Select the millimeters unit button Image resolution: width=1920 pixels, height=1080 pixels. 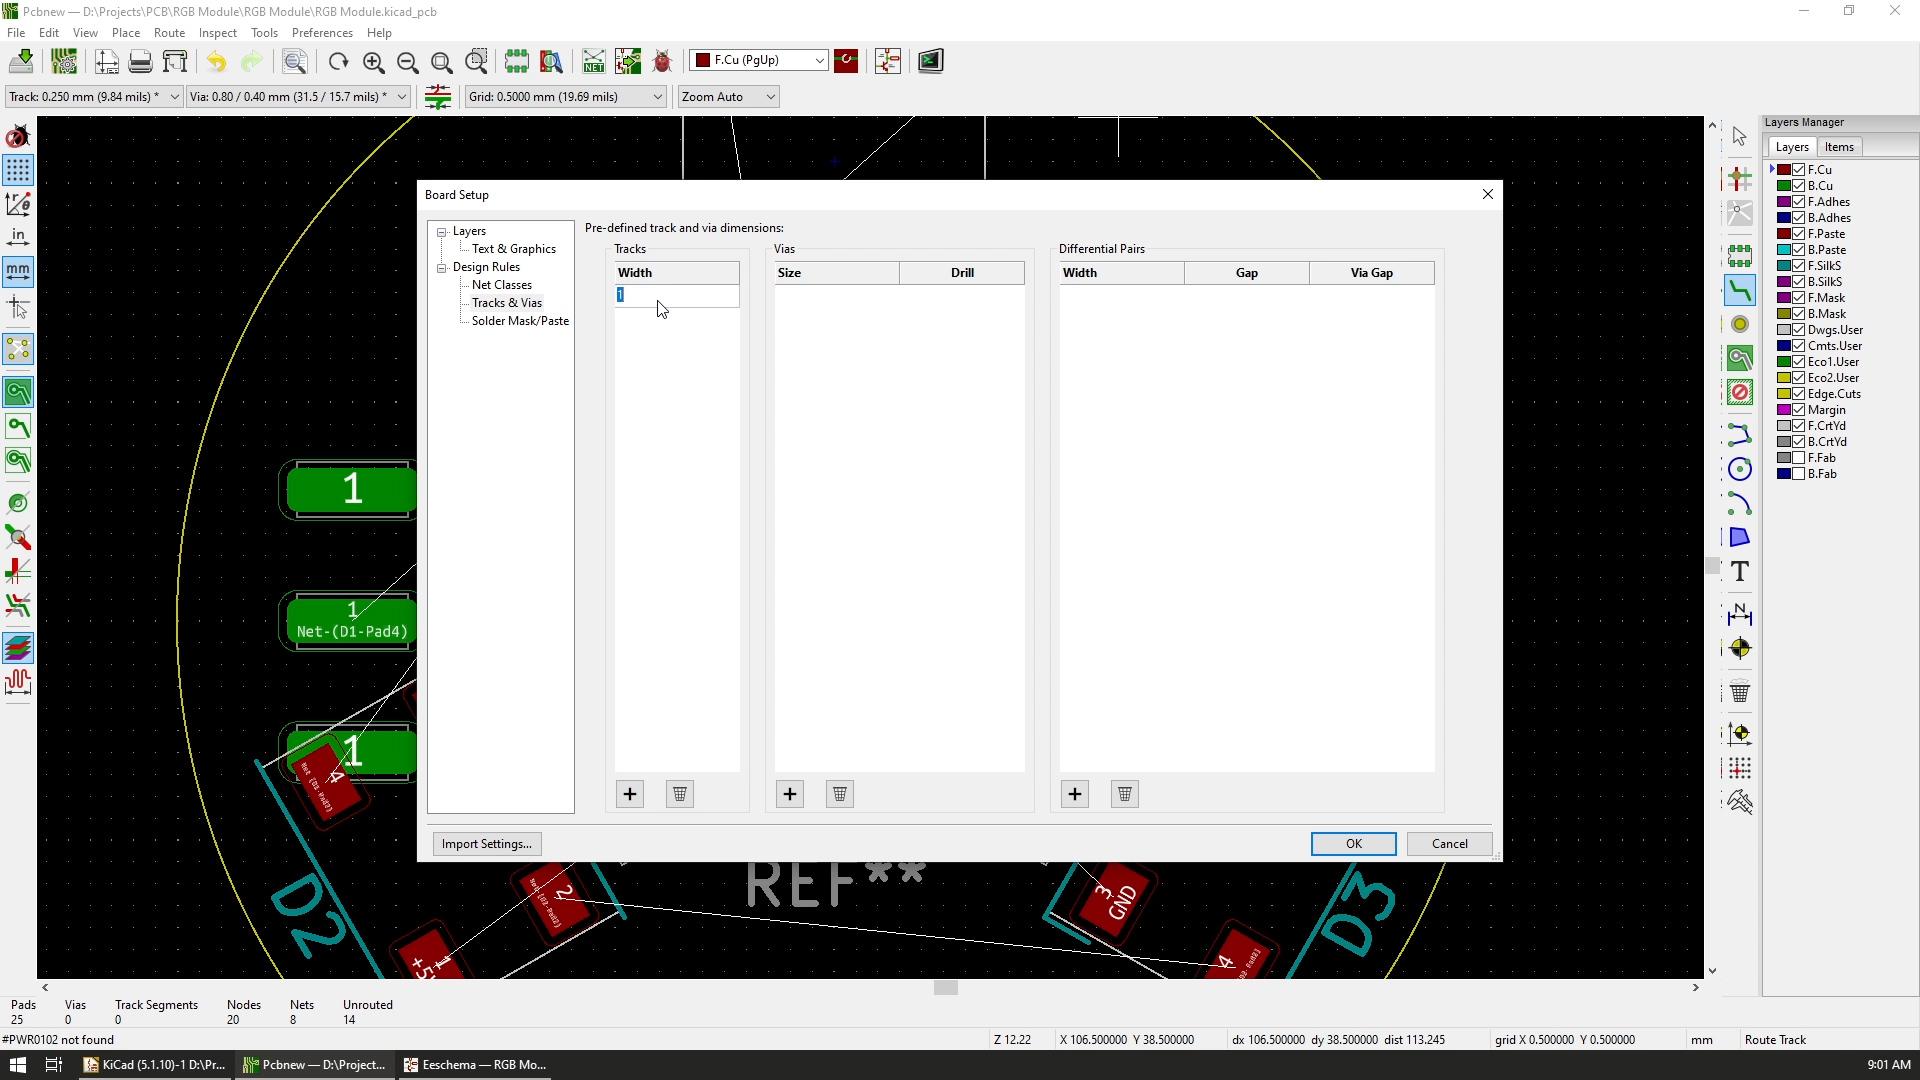[18, 271]
